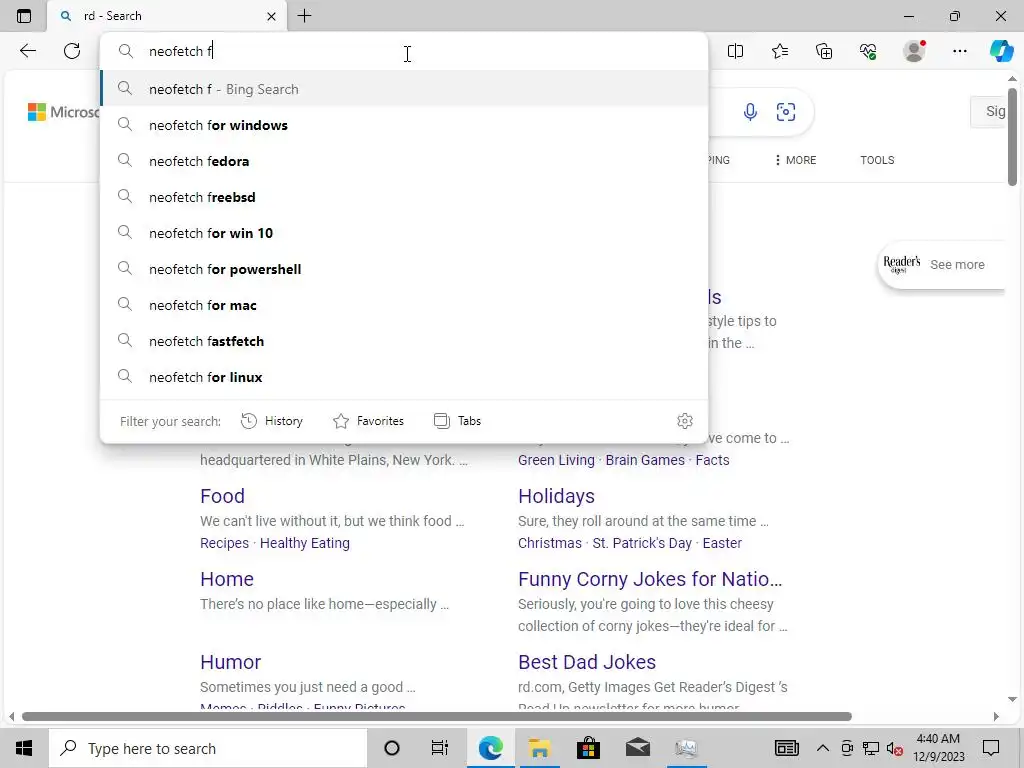Open the Recipes sublink
This screenshot has width=1024, height=768.
click(224, 543)
